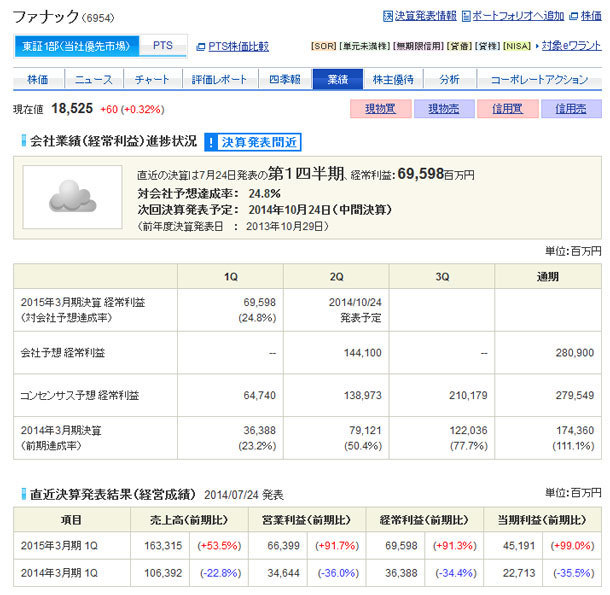Click the cloudy weather progress image
Image resolution: width=610 pixels, height=595 pixels.
point(72,197)
